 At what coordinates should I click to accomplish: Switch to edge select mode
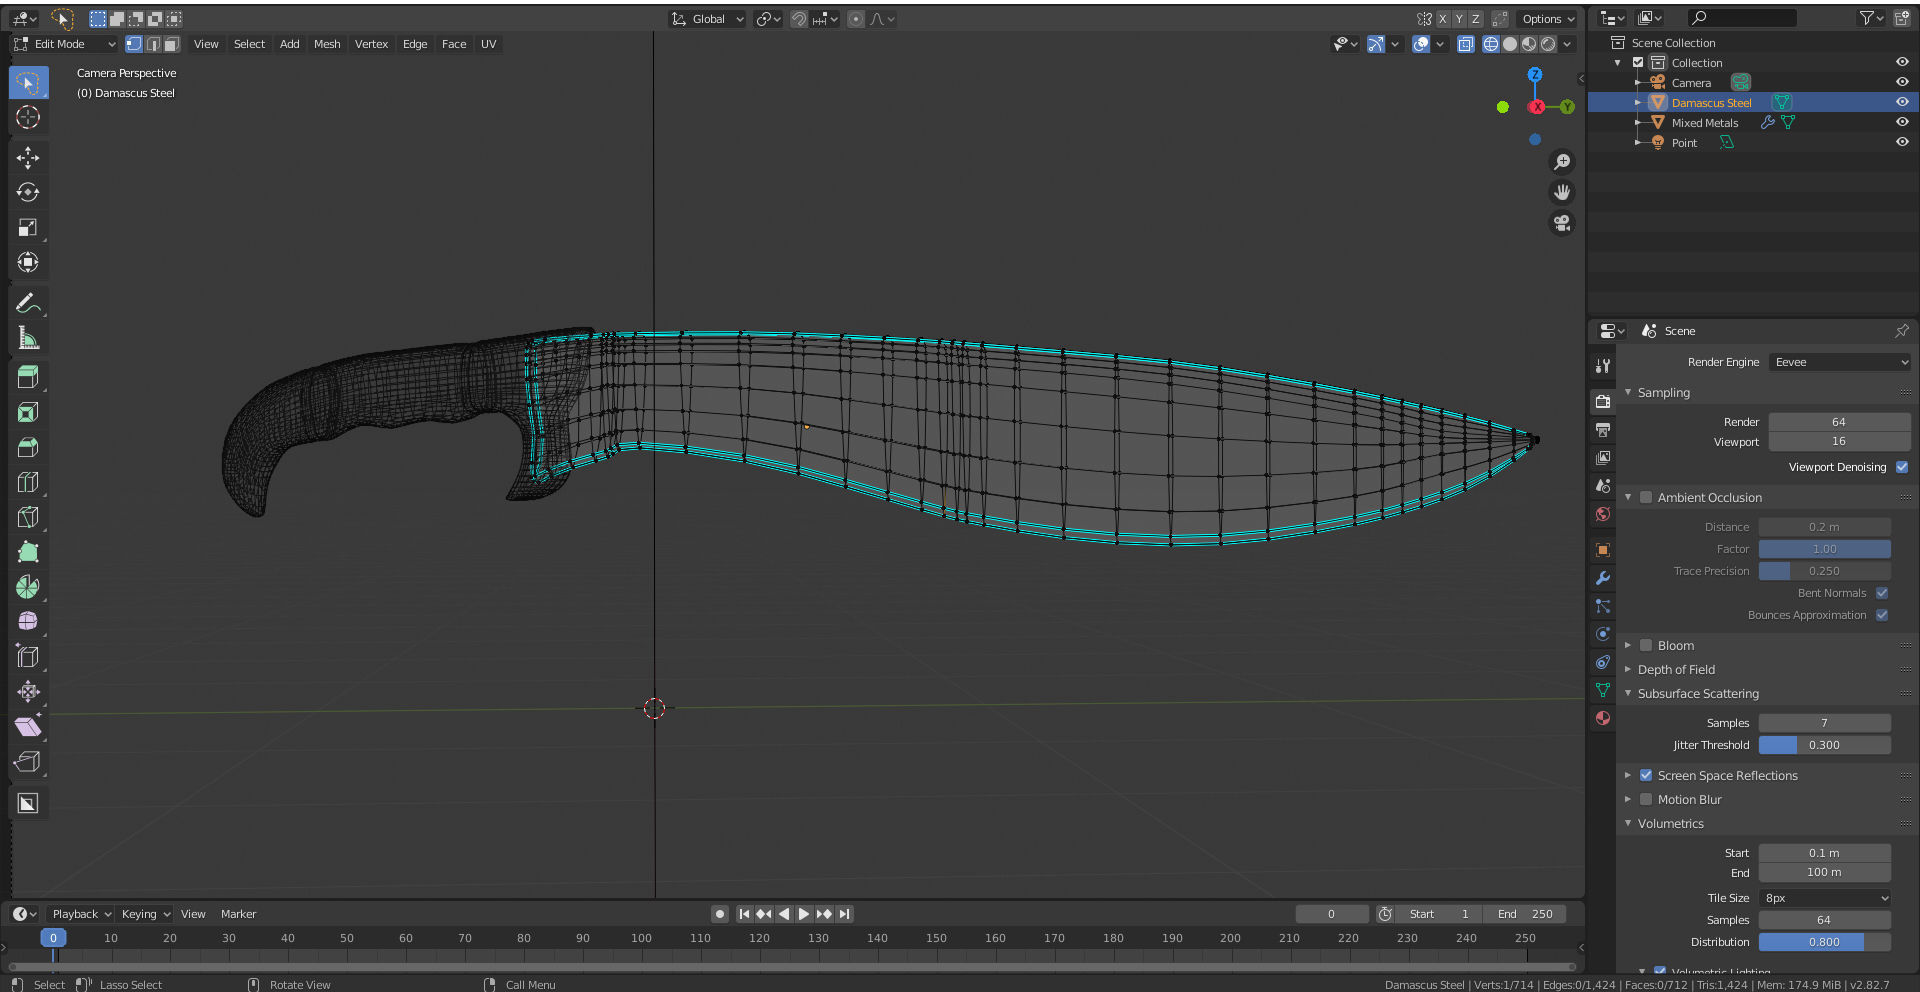[153, 44]
